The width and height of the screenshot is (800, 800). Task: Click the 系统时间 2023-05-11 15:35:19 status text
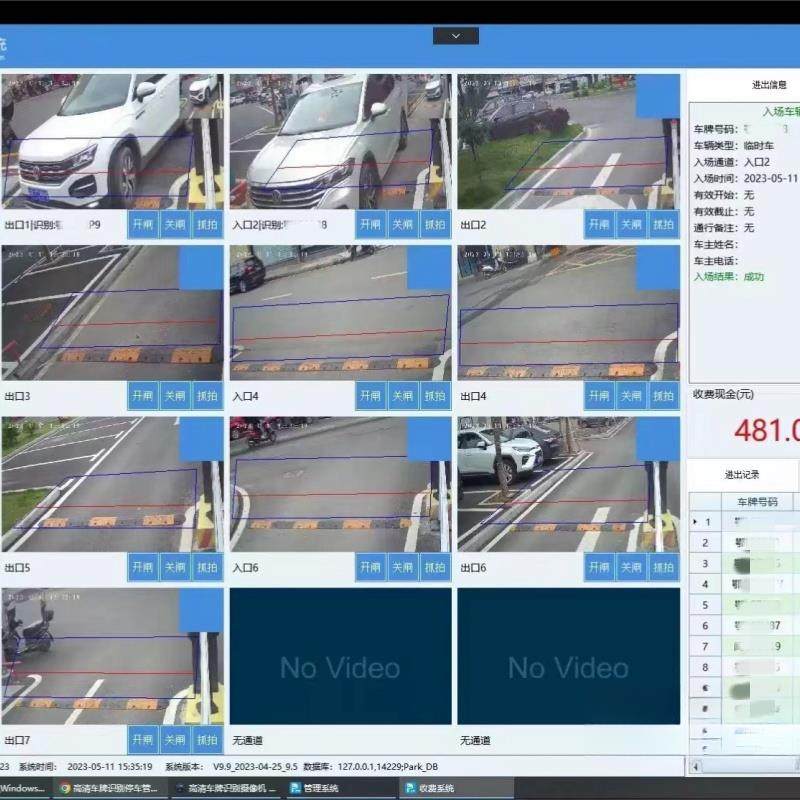tap(86, 766)
